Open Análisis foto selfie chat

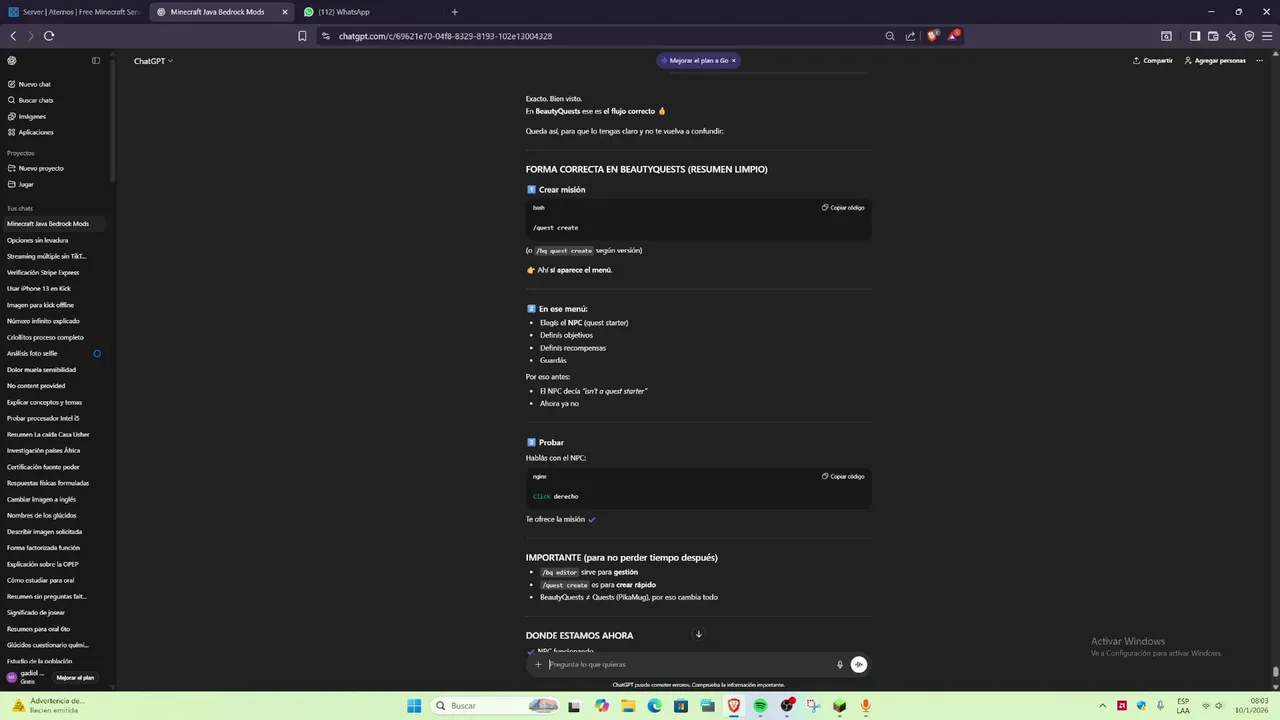click(x=52, y=353)
